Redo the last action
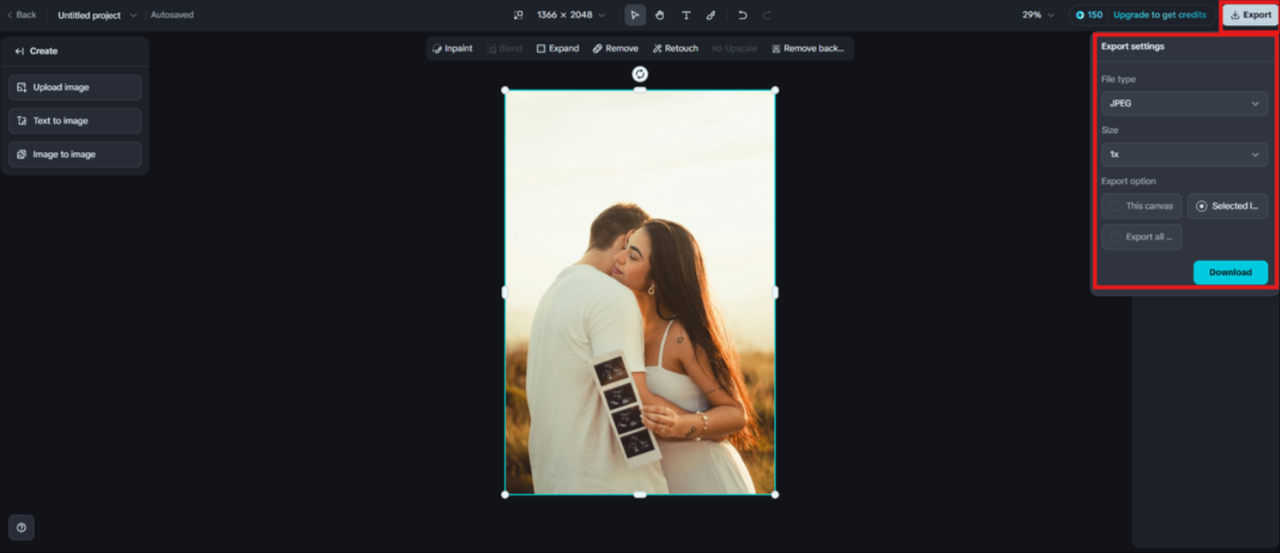The height and width of the screenshot is (553, 1280). coord(767,15)
